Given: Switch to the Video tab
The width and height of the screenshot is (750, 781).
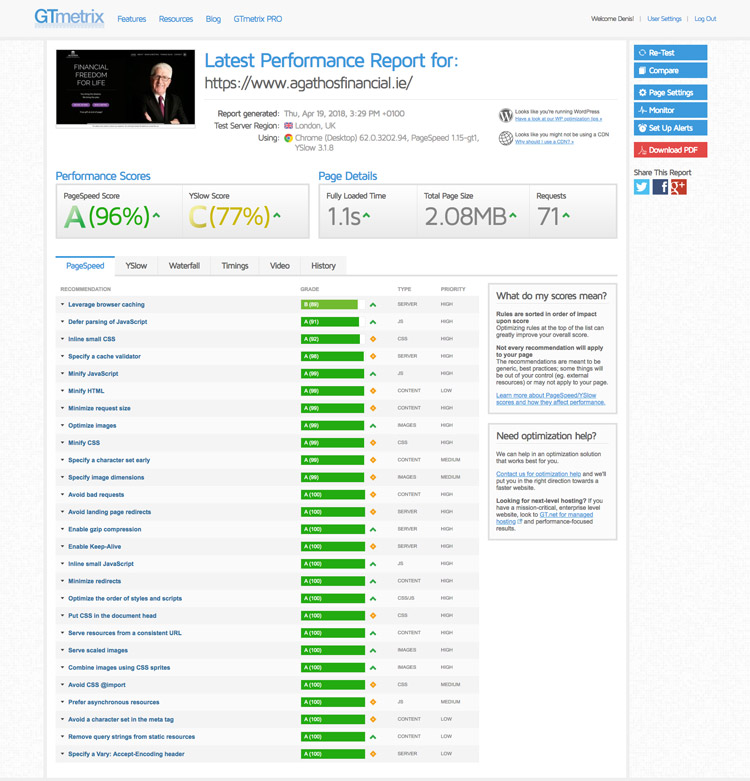Looking at the screenshot, I should pyautogui.click(x=279, y=266).
